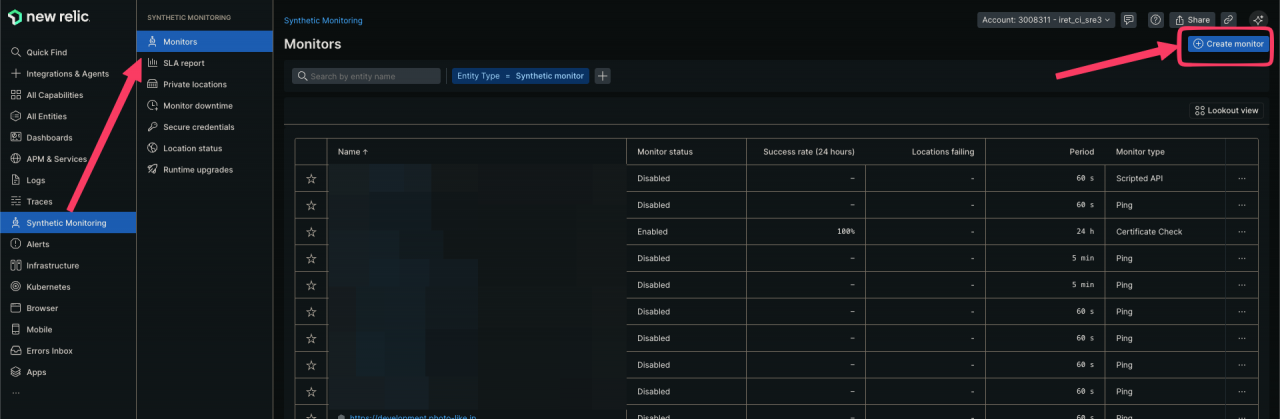Expand the Account selector dropdown
Image resolution: width=1280 pixels, height=419 pixels.
coord(1045,20)
